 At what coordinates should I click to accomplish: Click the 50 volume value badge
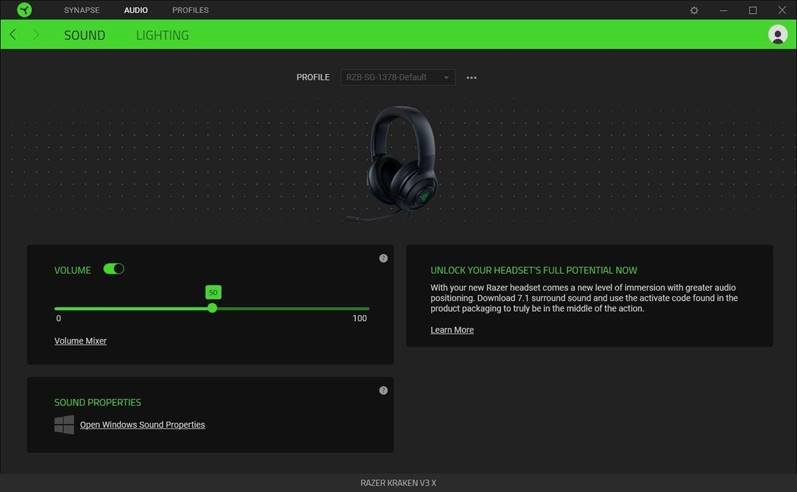[x=213, y=292]
